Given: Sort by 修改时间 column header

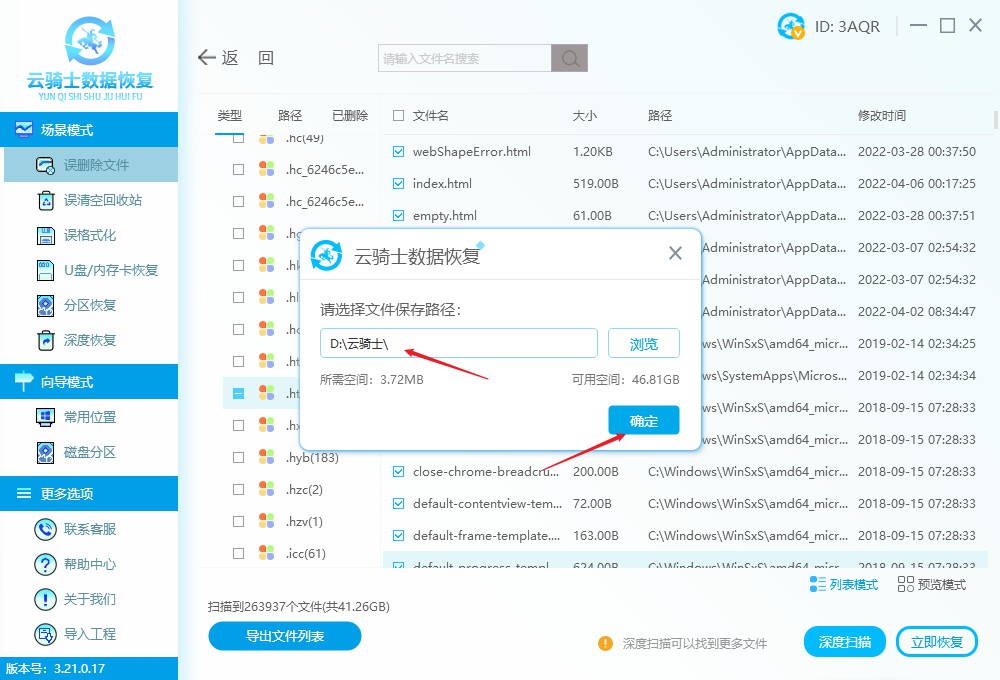Looking at the screenshot, I should (882, 115).
